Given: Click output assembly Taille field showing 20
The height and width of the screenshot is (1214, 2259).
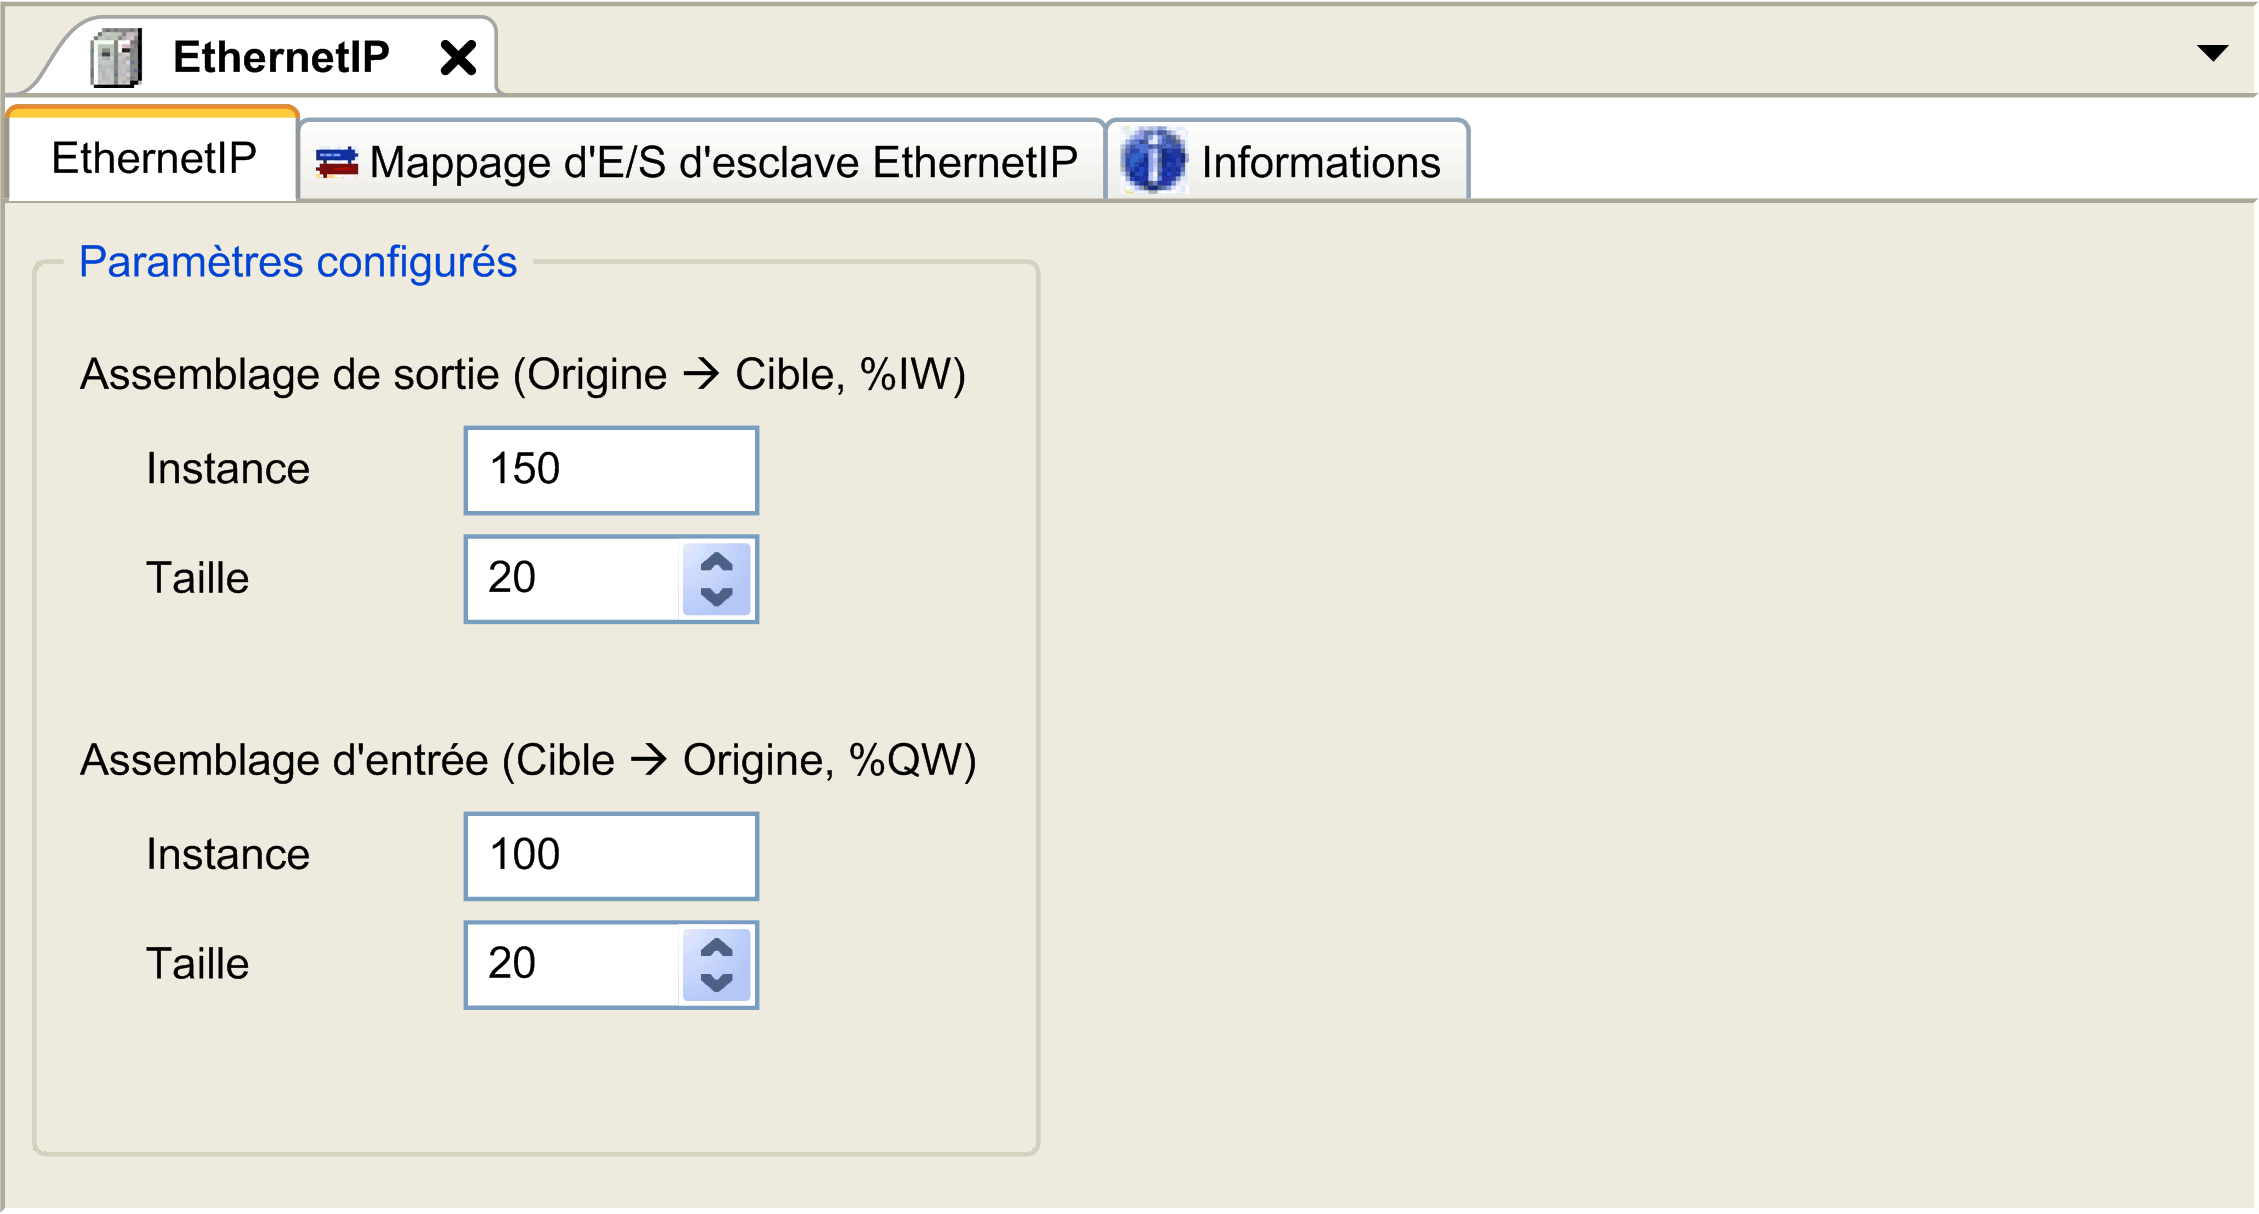Looking at the screenshot, I should (x=573, y=578).
